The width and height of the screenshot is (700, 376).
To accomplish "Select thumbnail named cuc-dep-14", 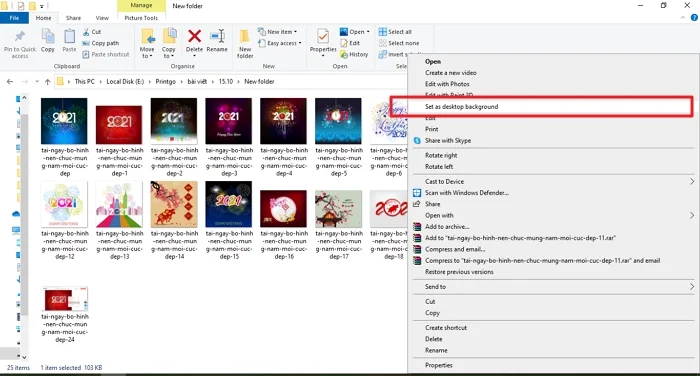I will [x=174, y=204].
